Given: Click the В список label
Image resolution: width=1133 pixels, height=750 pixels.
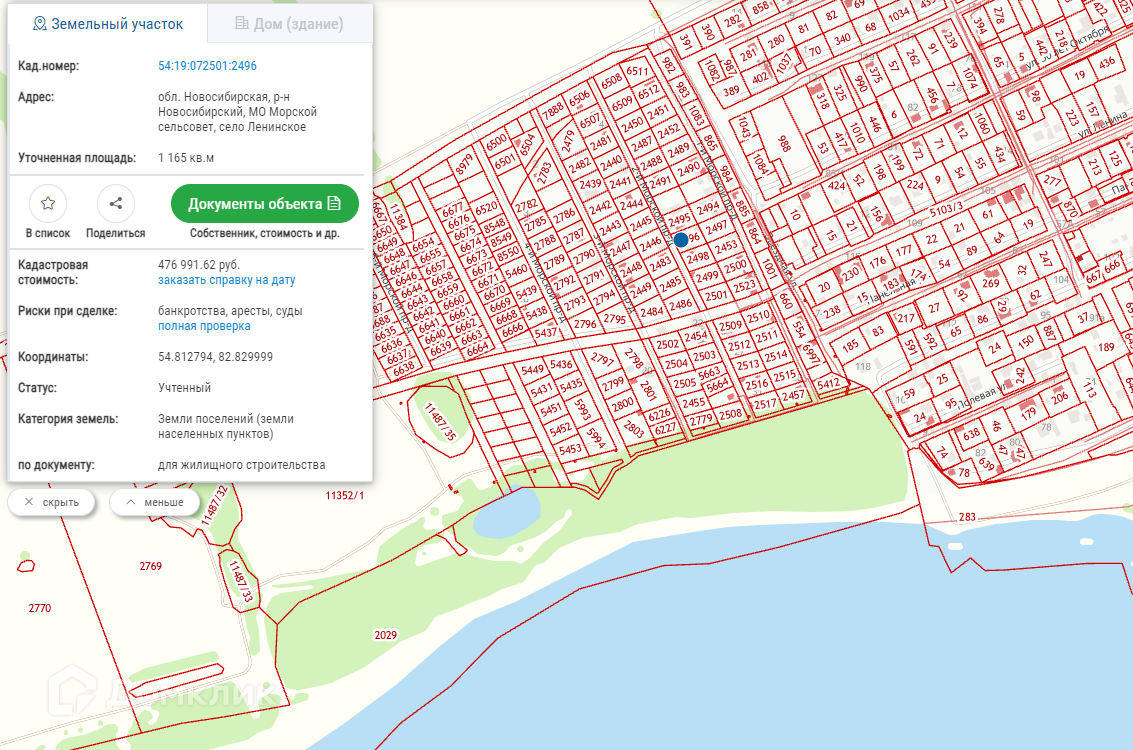Looking at the screenshot, I should pos(48,233).
